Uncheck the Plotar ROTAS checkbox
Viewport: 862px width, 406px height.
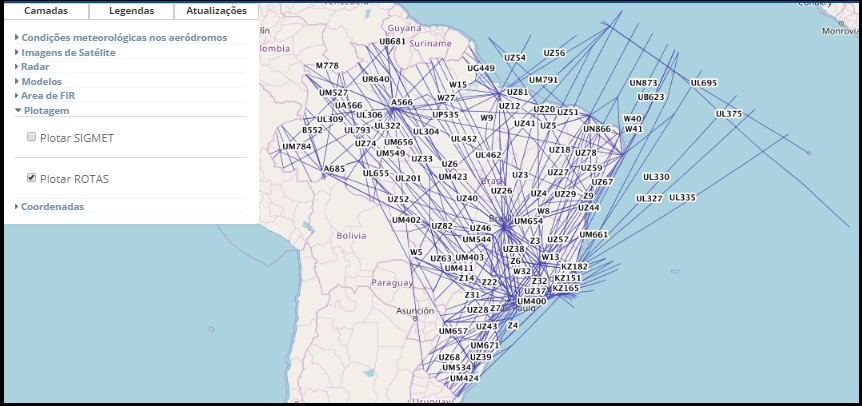[31, 178]
